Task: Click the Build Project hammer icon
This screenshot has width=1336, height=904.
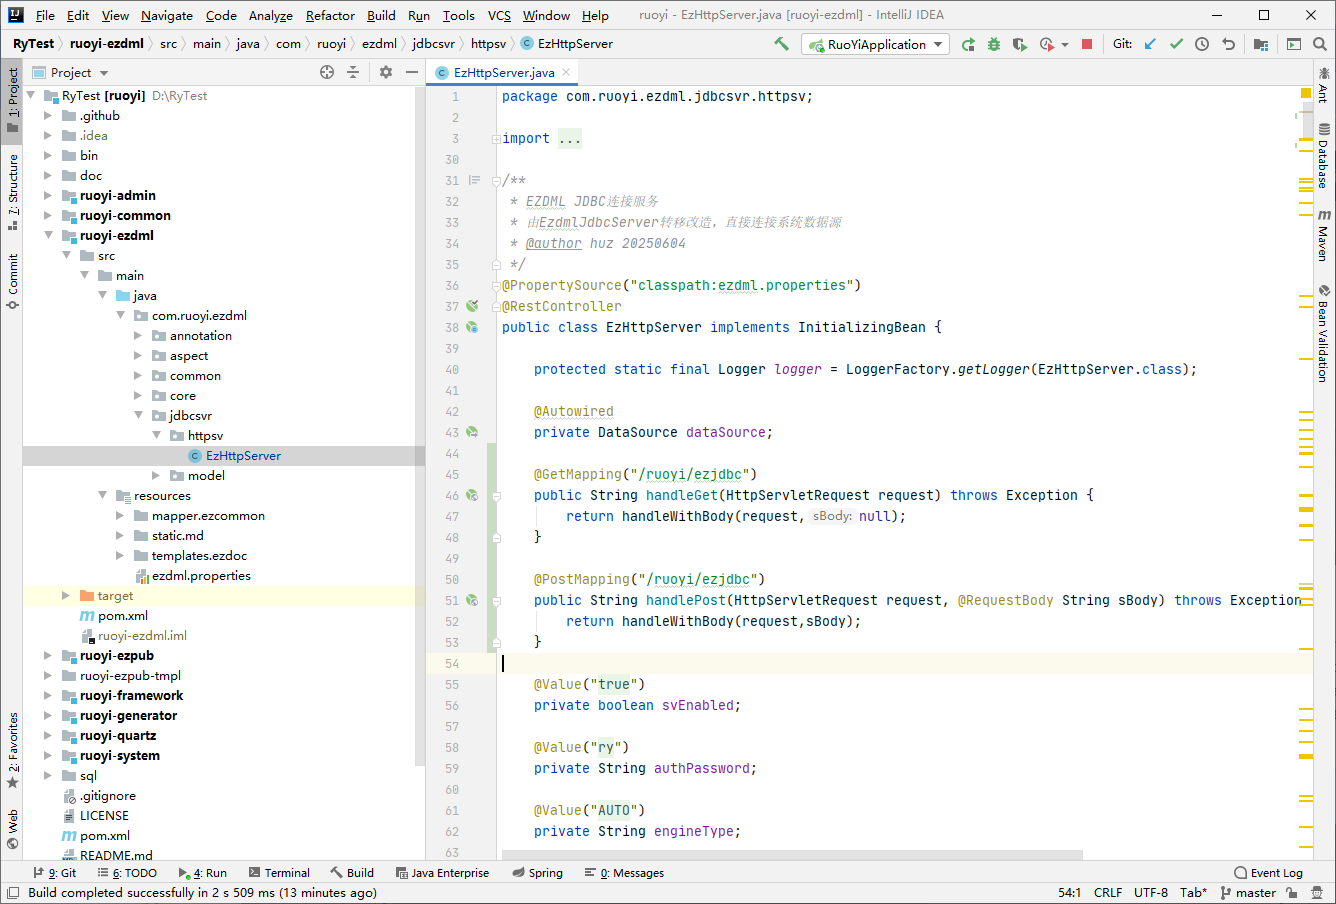Action: click(781, 44)
